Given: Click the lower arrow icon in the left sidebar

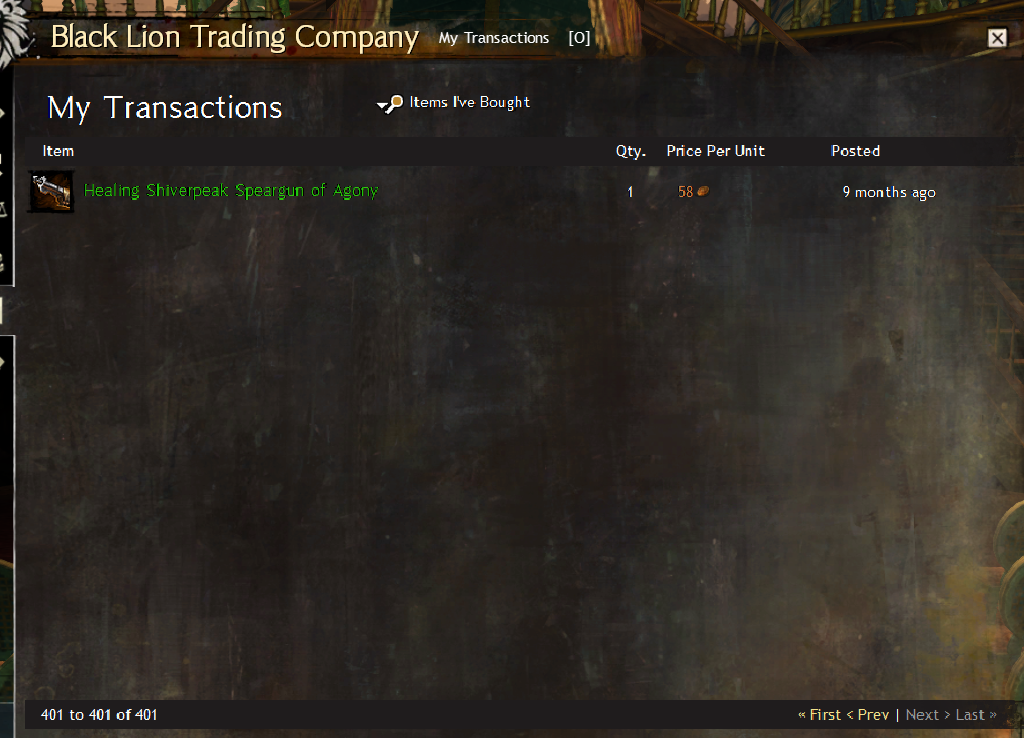Looking at the screenshot, I should 3,362.
